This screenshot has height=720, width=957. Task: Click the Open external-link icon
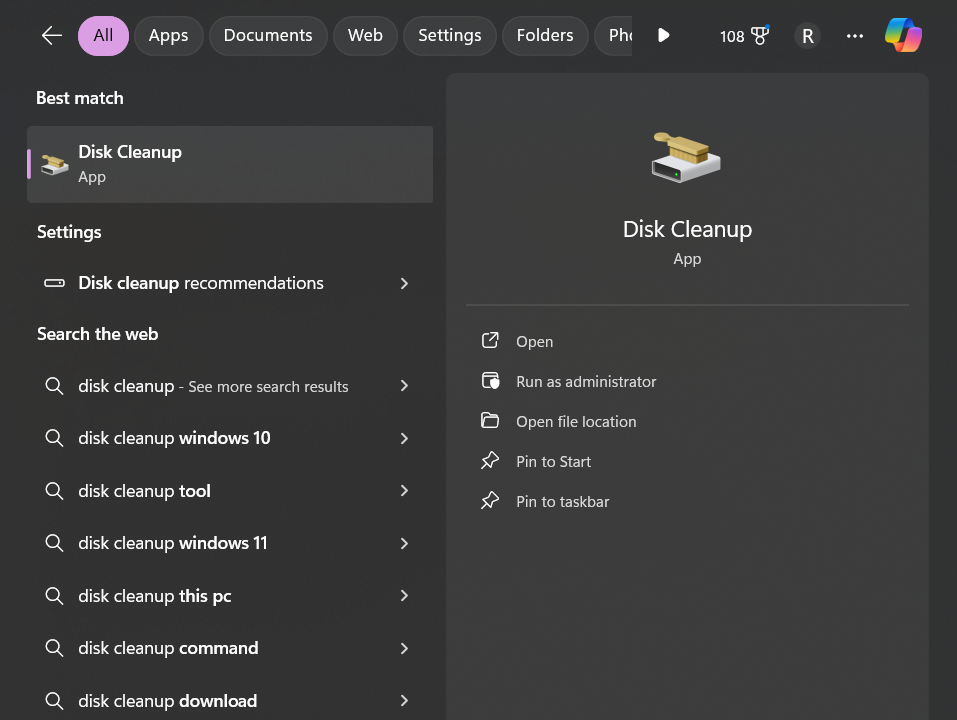tap(490, 340)
